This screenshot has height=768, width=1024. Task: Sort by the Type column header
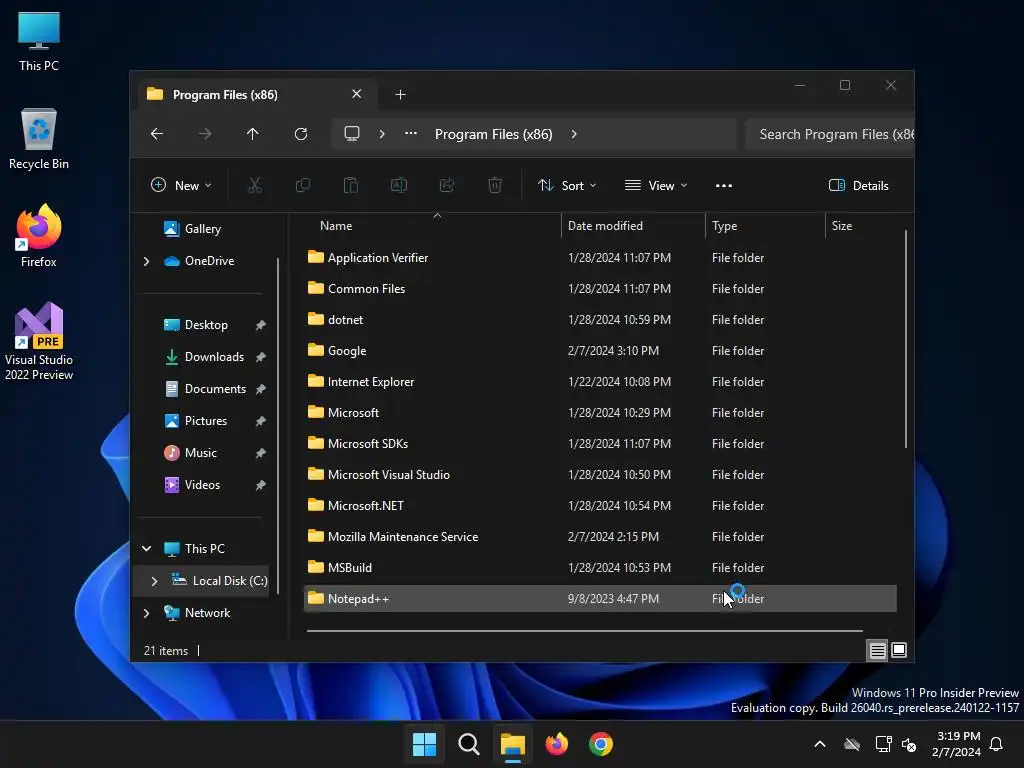(x=765, y=226)
